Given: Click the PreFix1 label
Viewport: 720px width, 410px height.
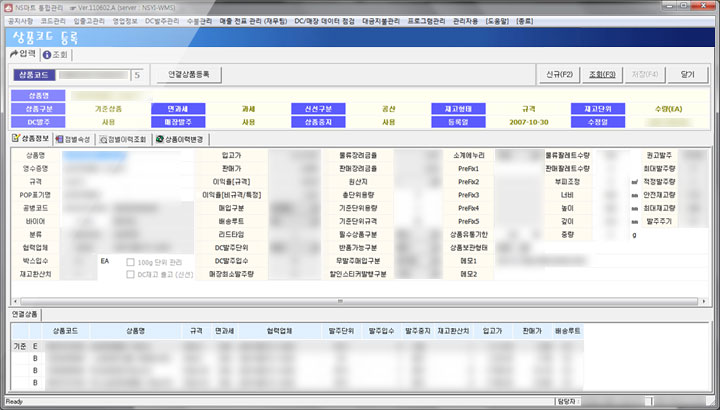Looking at the screenshot, I should [468, 168].
